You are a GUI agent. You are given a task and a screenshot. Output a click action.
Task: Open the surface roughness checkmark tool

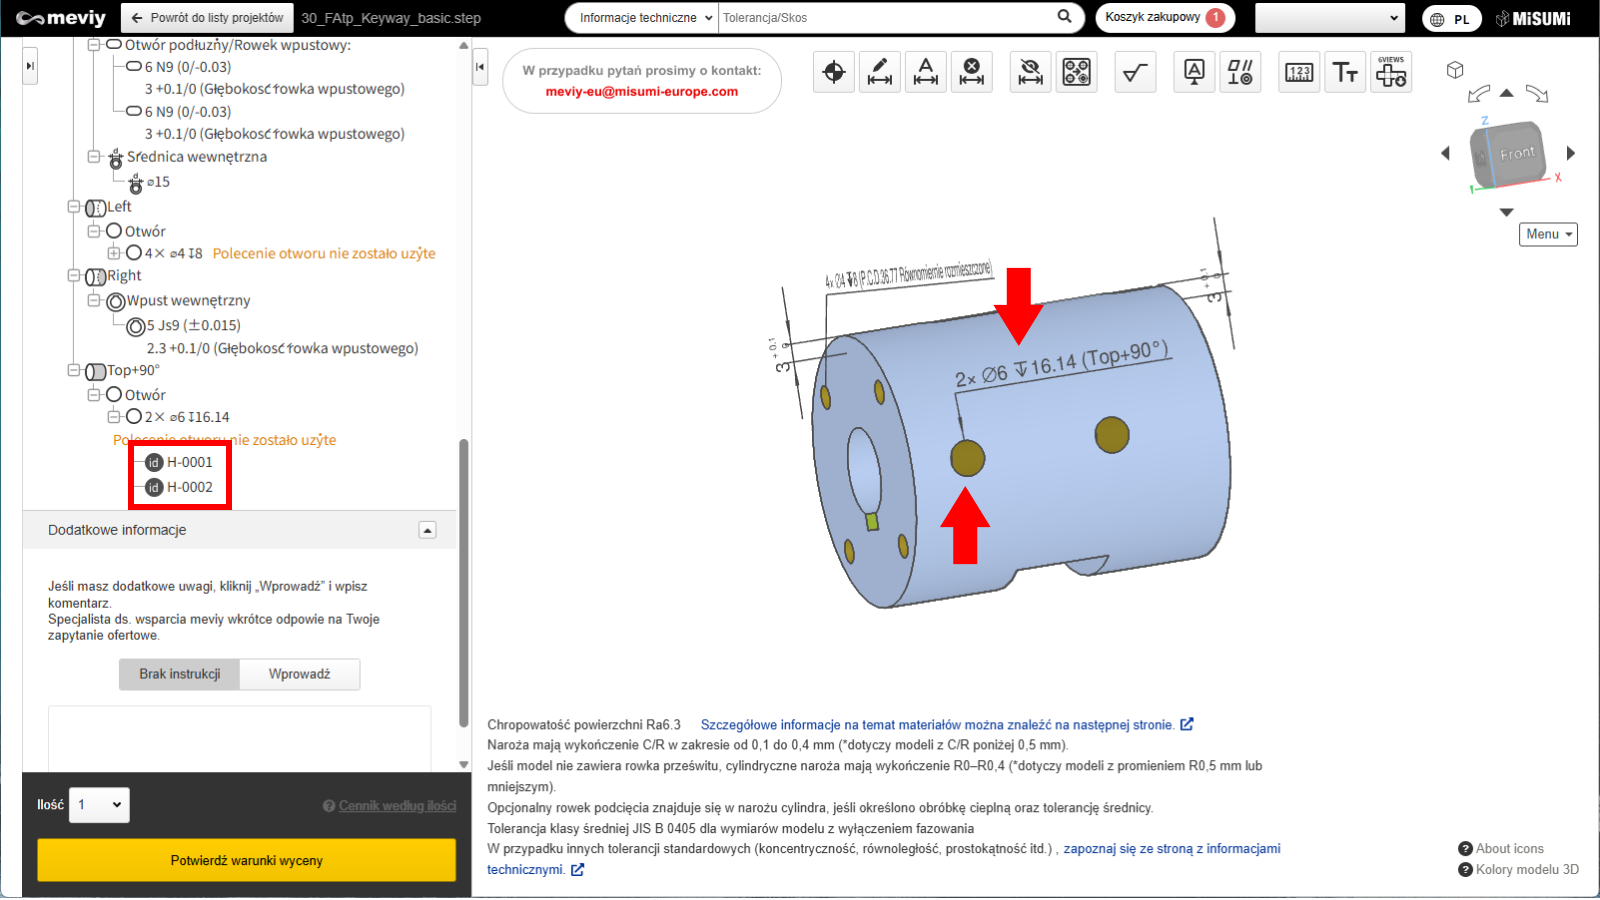pyautogui.click(x=1135, y=72)
